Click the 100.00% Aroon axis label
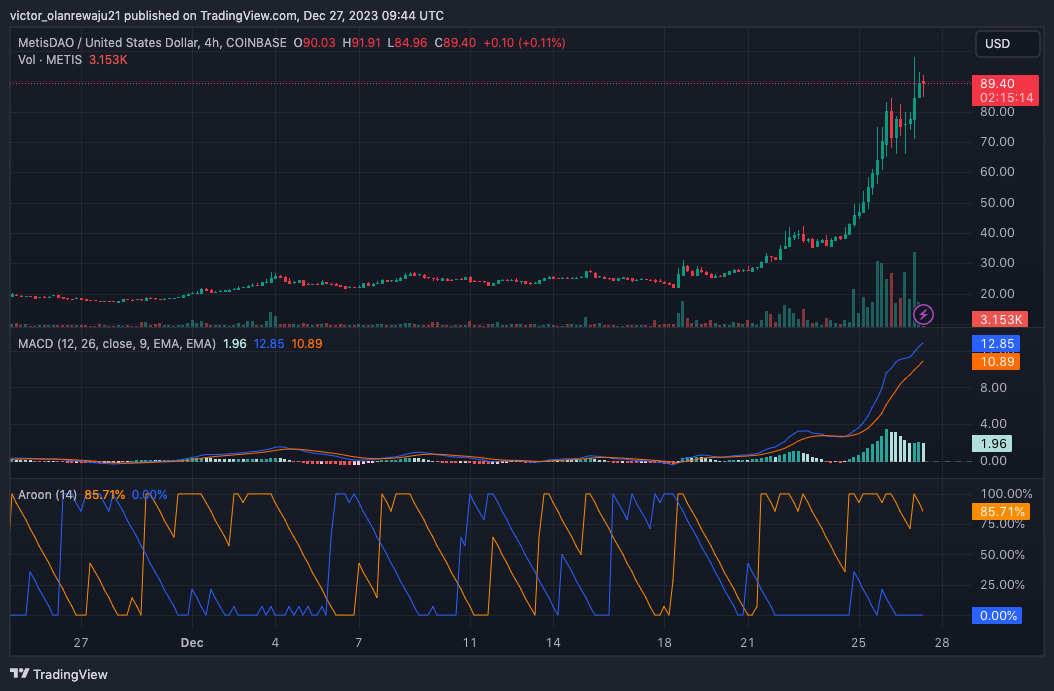The height and width of the screenshot is (691, 1054). (1006, 494)
